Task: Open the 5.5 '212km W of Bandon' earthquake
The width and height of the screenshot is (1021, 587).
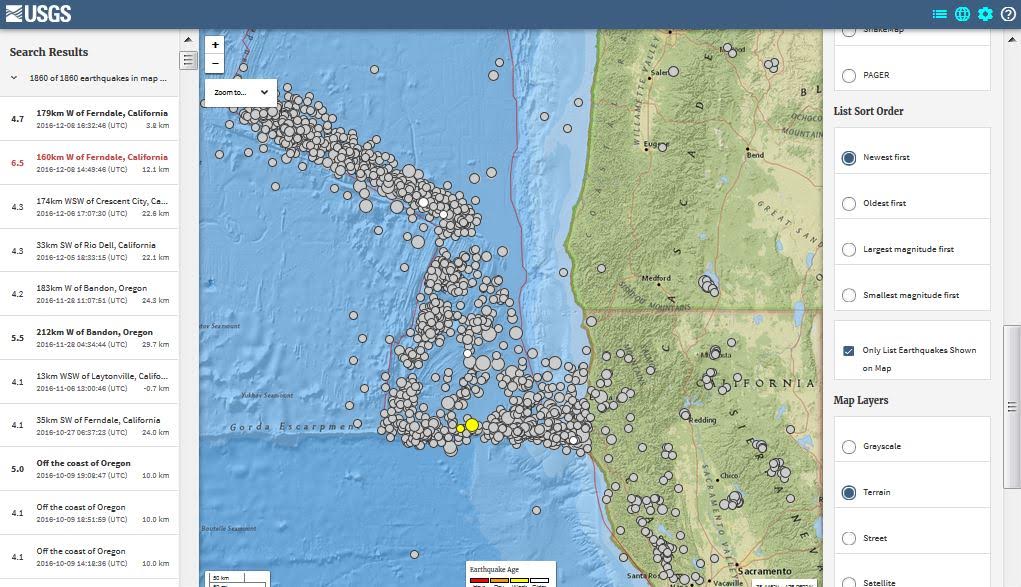Action: pyautogui.click(x=89, y=337)
